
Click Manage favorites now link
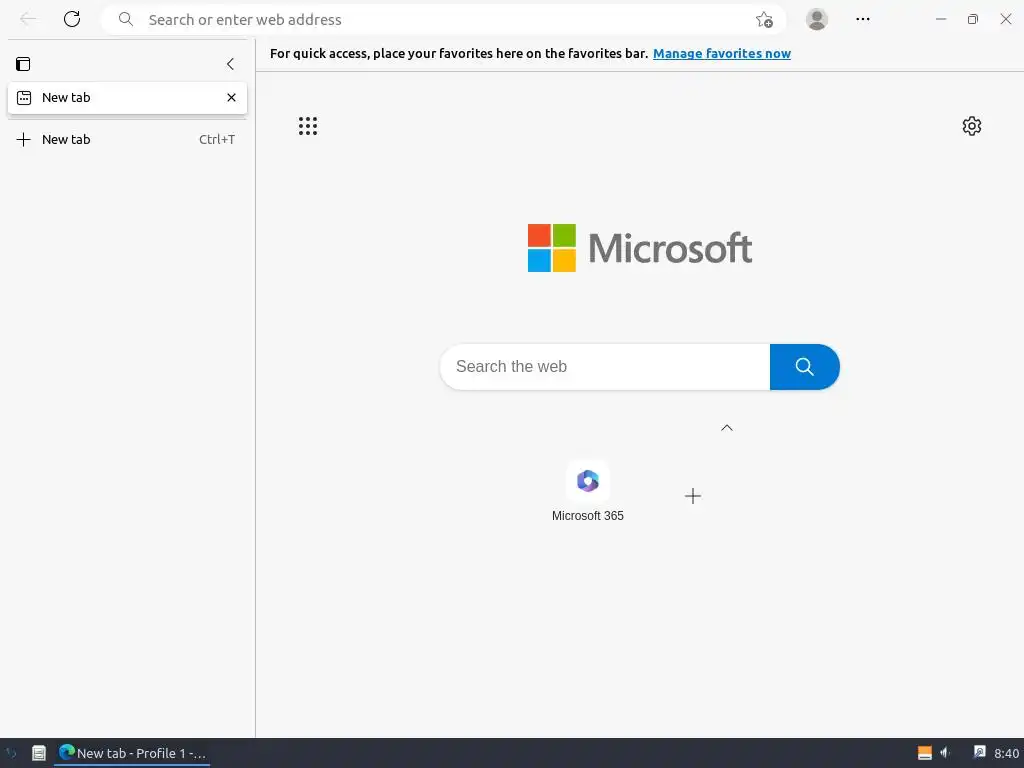click(722, 54)
